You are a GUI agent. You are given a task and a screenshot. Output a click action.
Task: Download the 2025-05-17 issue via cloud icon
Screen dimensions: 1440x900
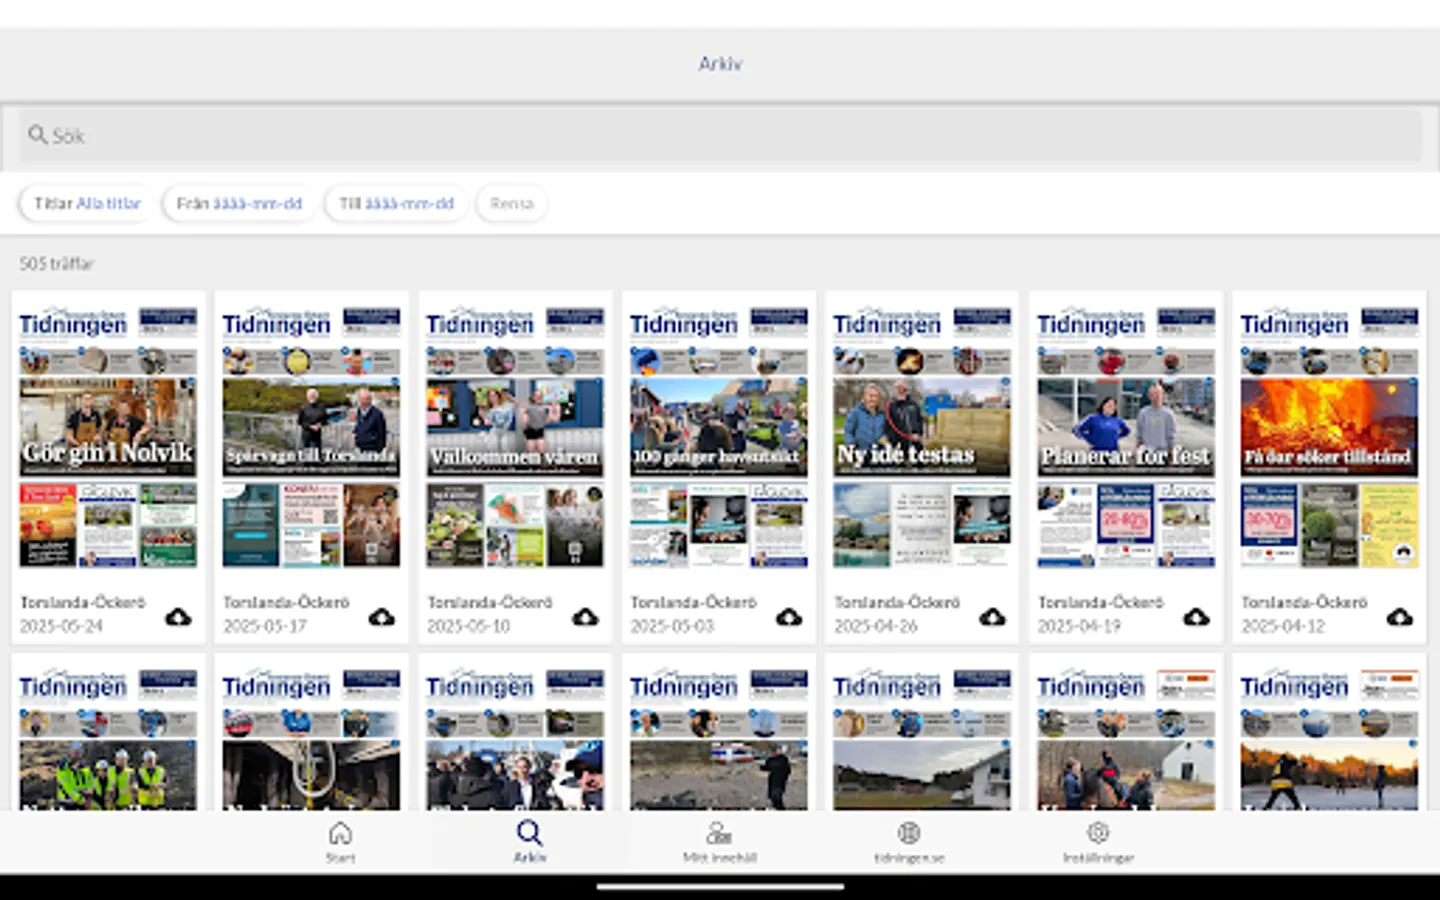382,617
